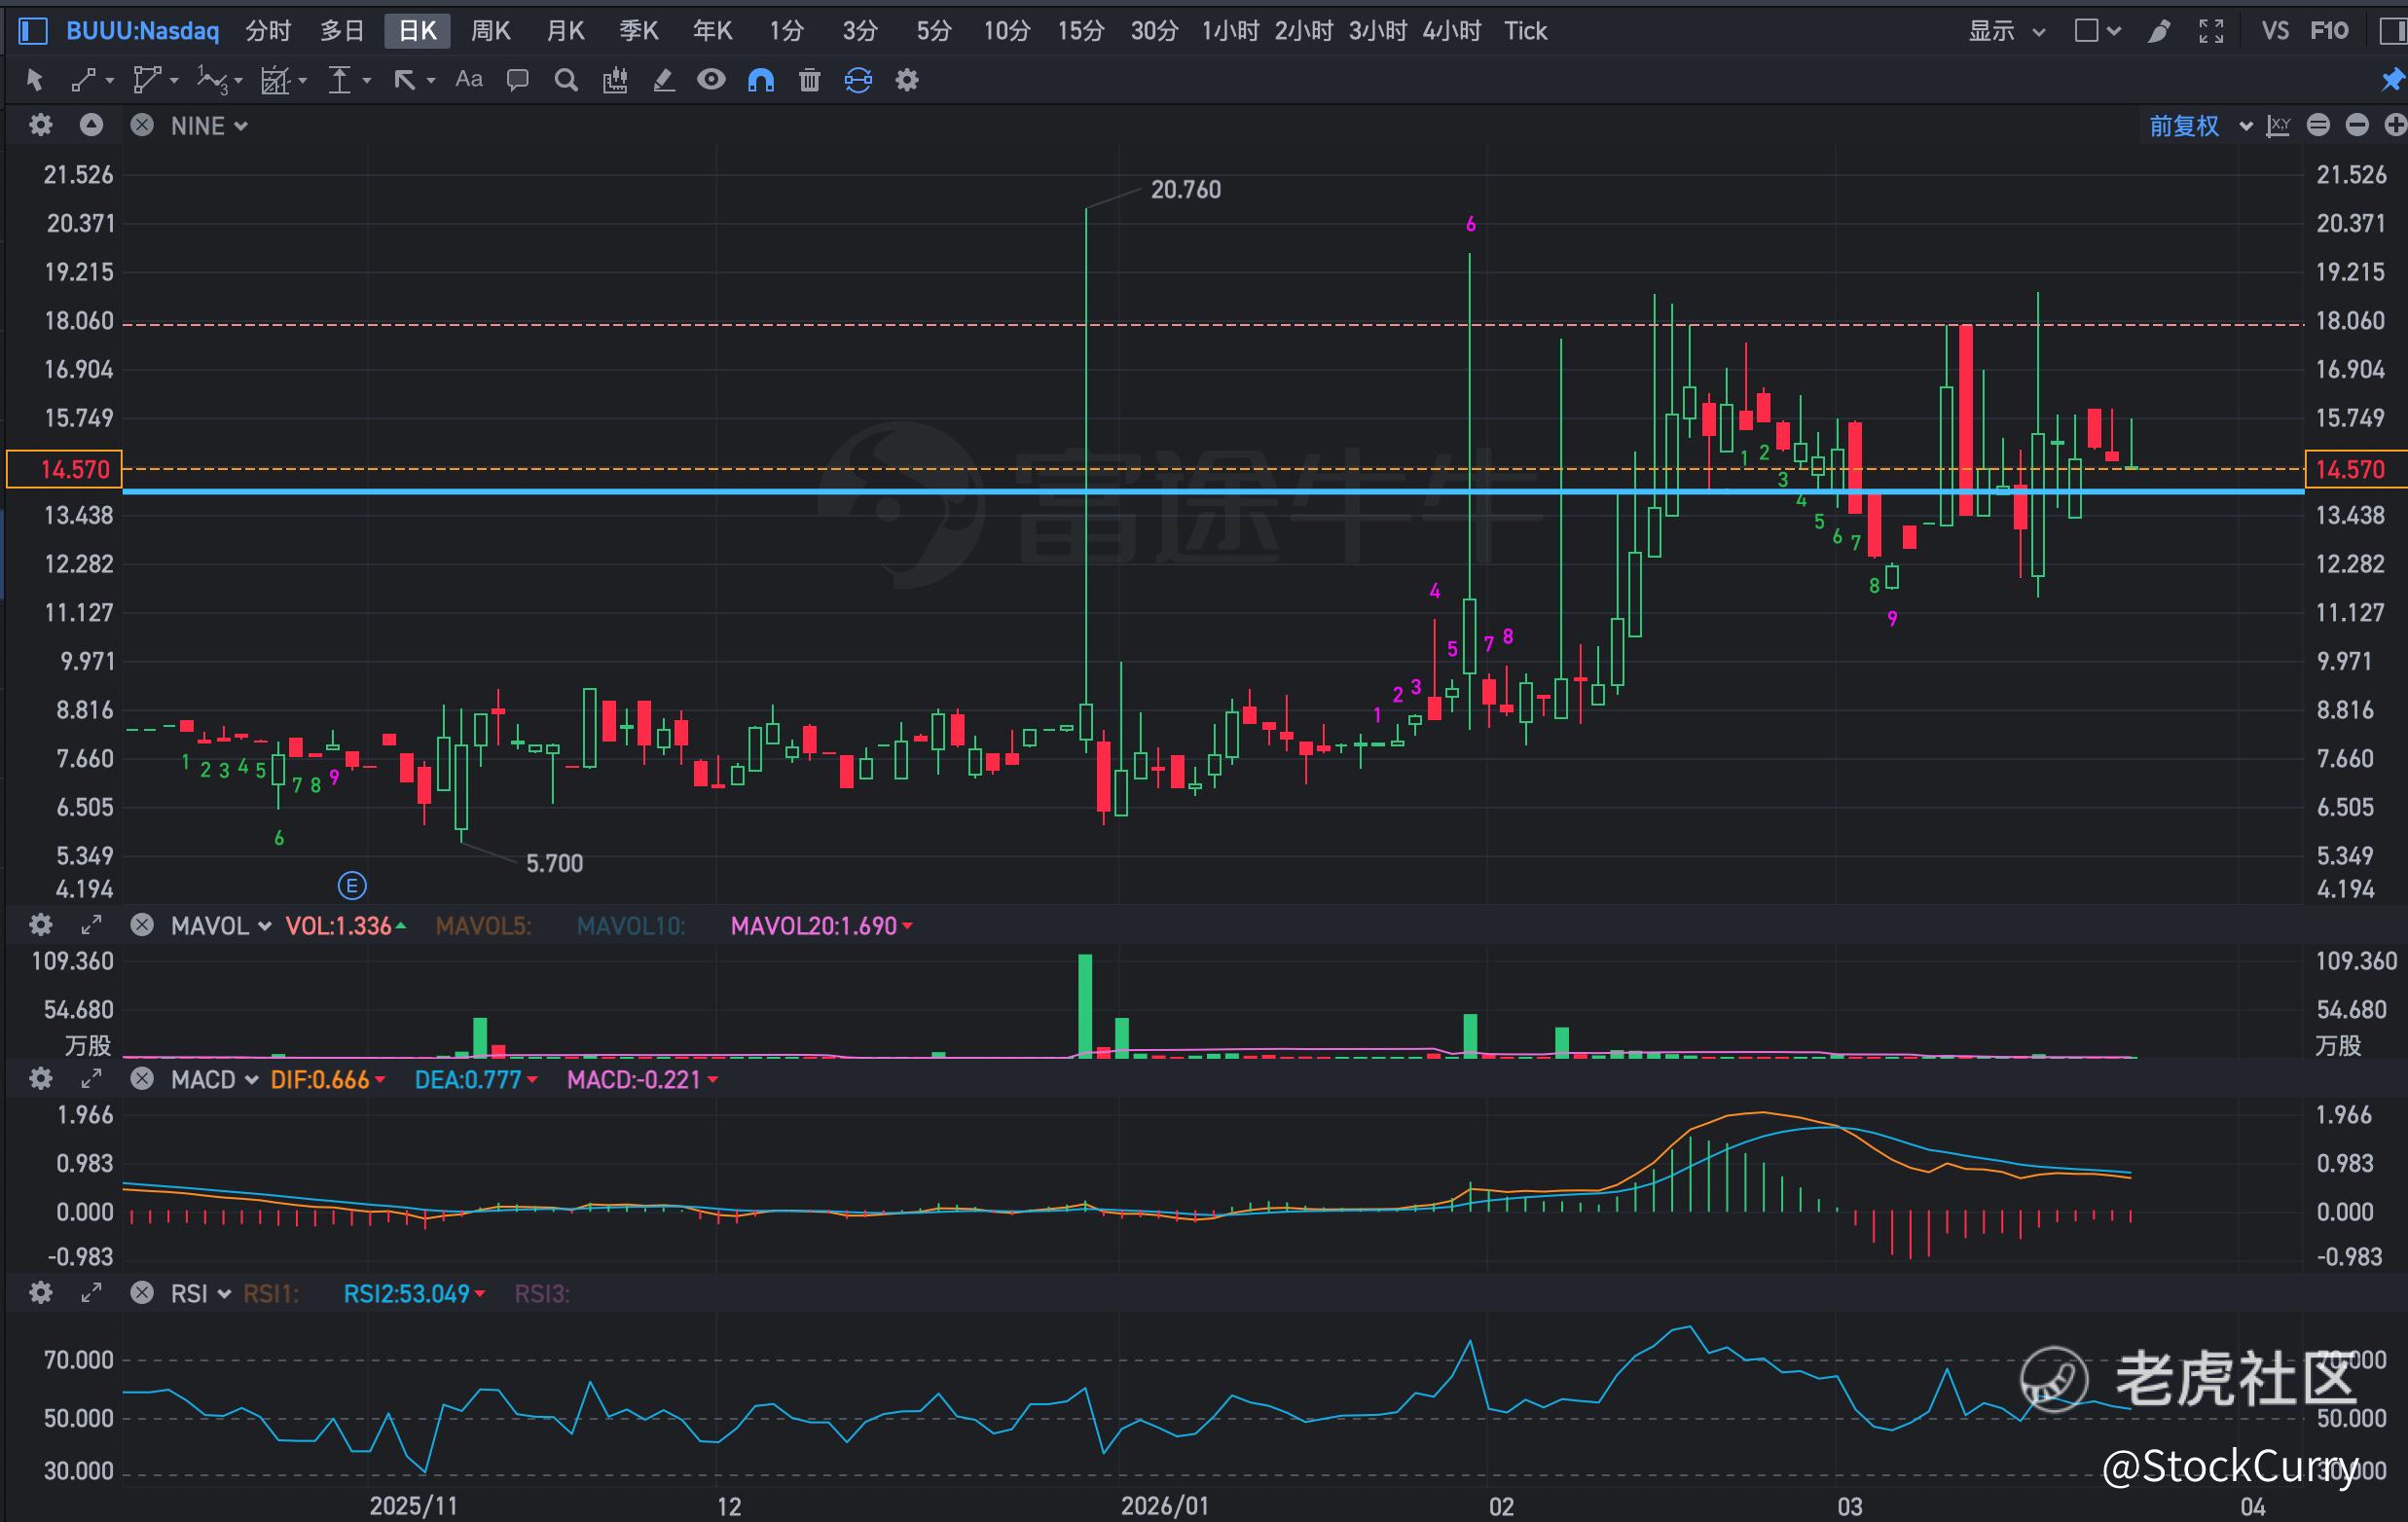Toggle the left sidebar panel
The width and height of the screenshot is (2408, 1522).
33,31
